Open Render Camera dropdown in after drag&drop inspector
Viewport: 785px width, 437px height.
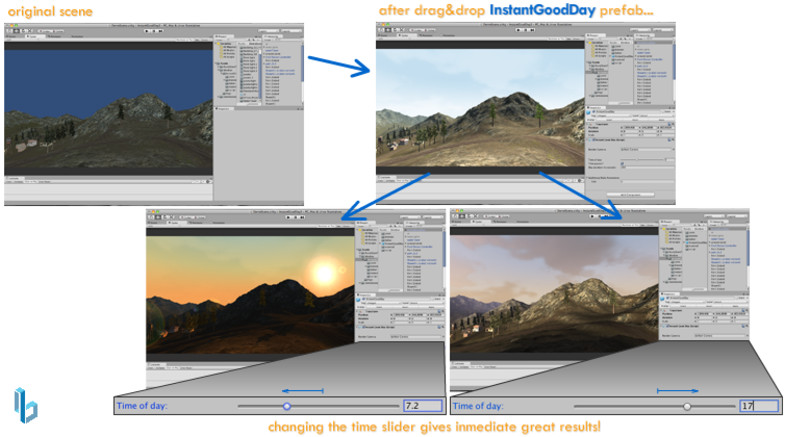click(x=646, y=149)
